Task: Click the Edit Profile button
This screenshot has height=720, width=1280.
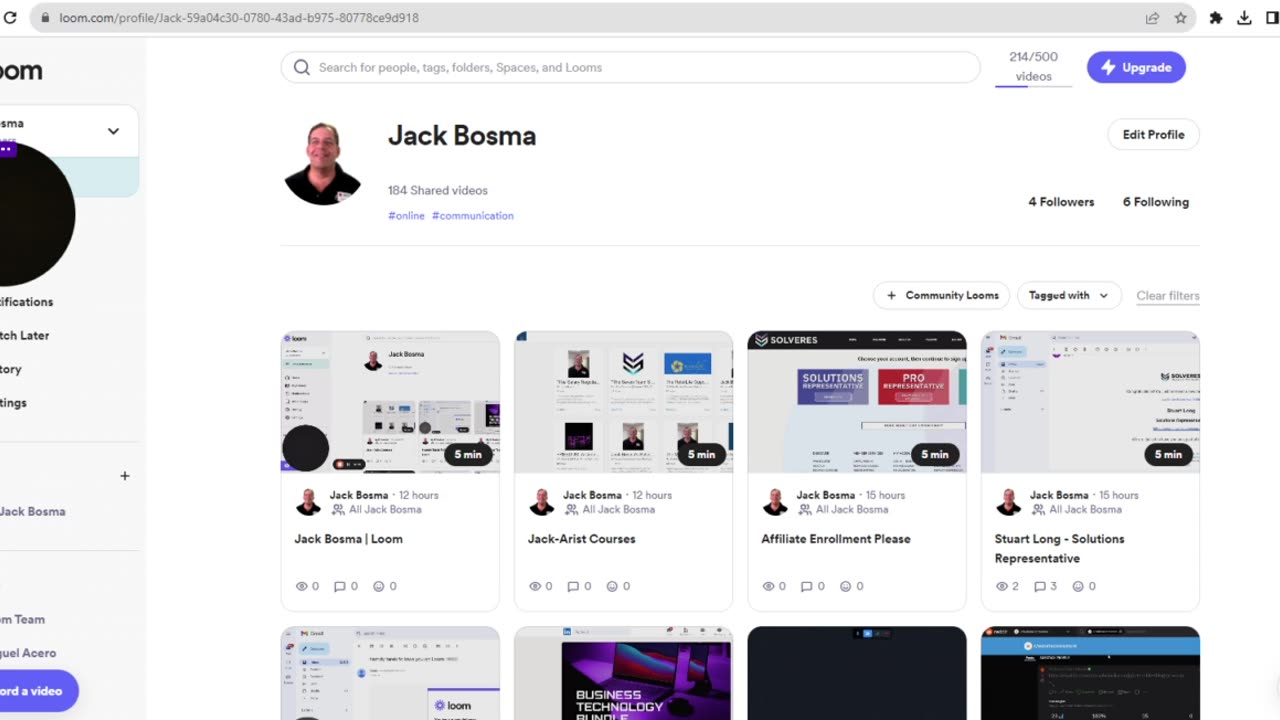Action: coord(1153,135)
